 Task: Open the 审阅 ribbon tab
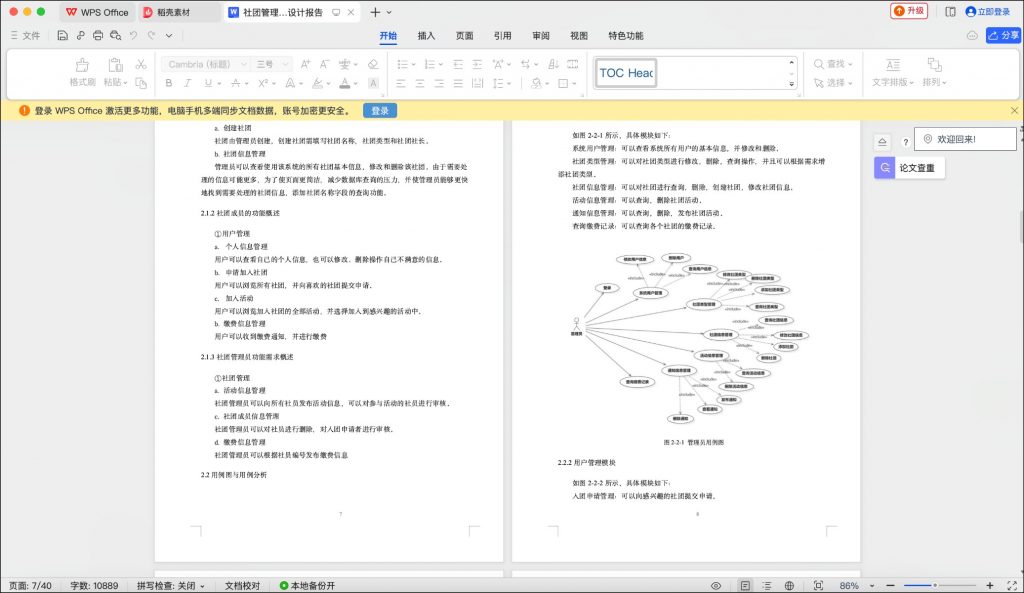541,36
